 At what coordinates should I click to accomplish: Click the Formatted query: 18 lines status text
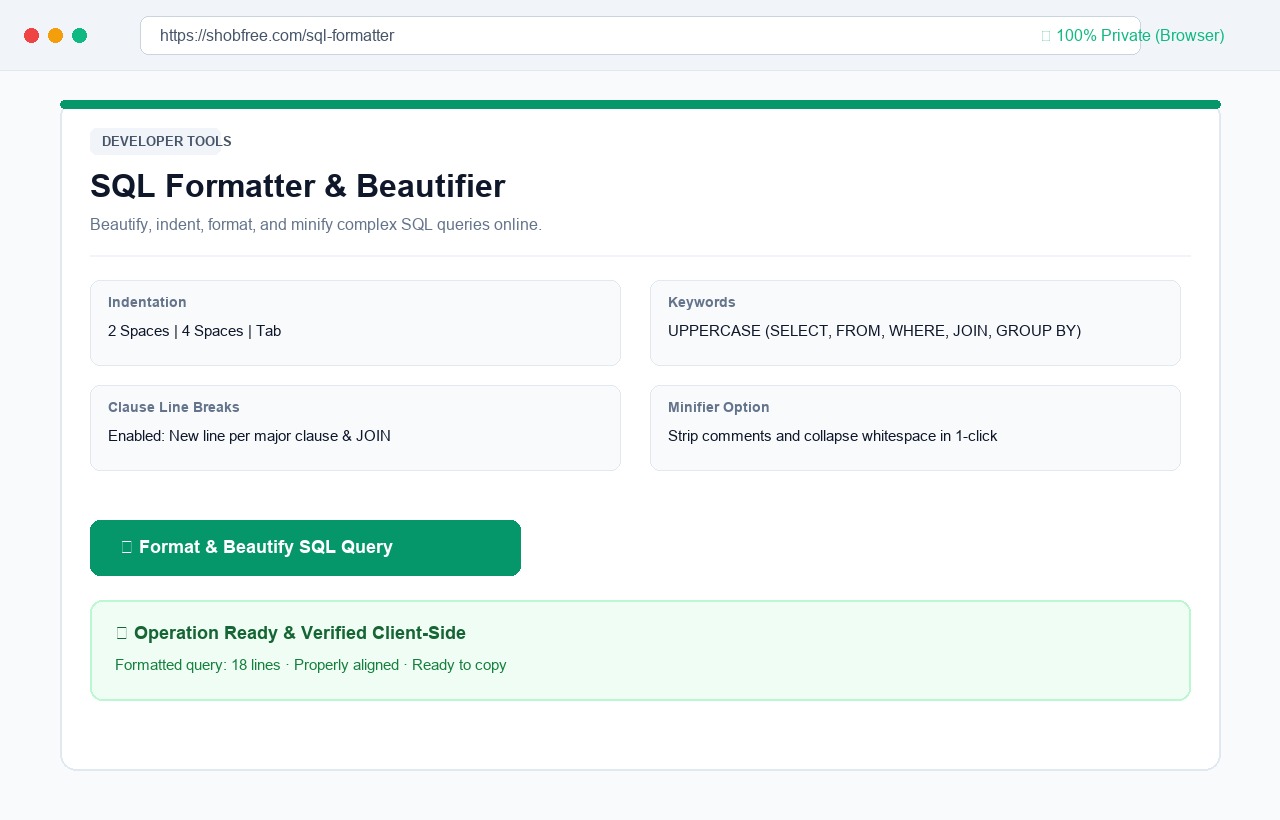(x=311, y=665)
